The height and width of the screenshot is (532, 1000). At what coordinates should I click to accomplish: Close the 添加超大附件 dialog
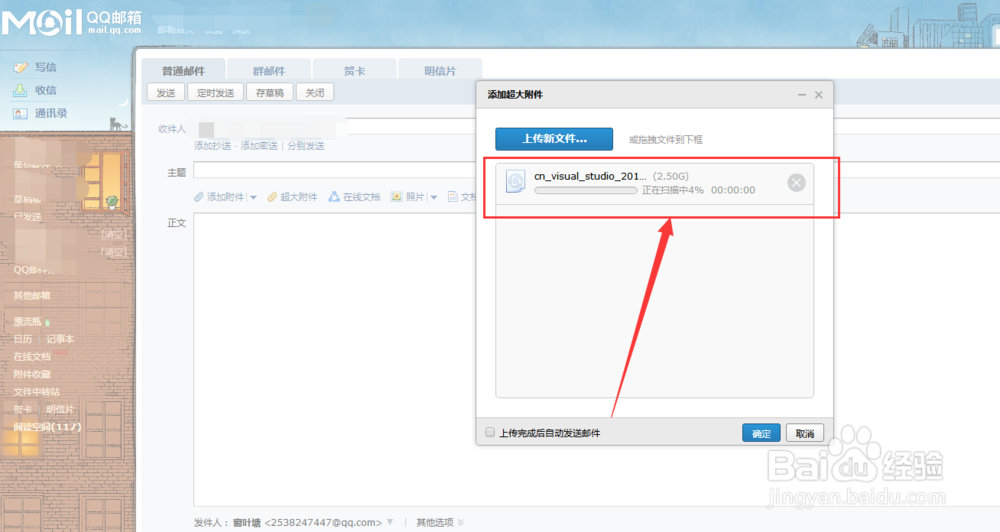click(x=819, y=95)
